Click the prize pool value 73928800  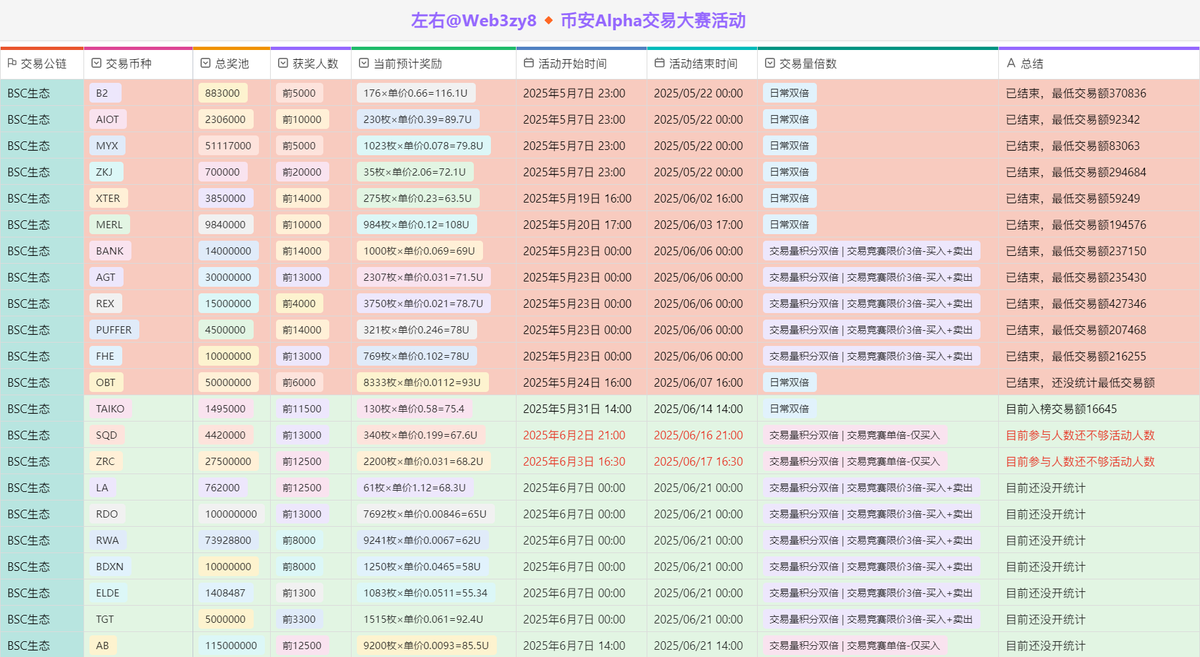[228, 540]
